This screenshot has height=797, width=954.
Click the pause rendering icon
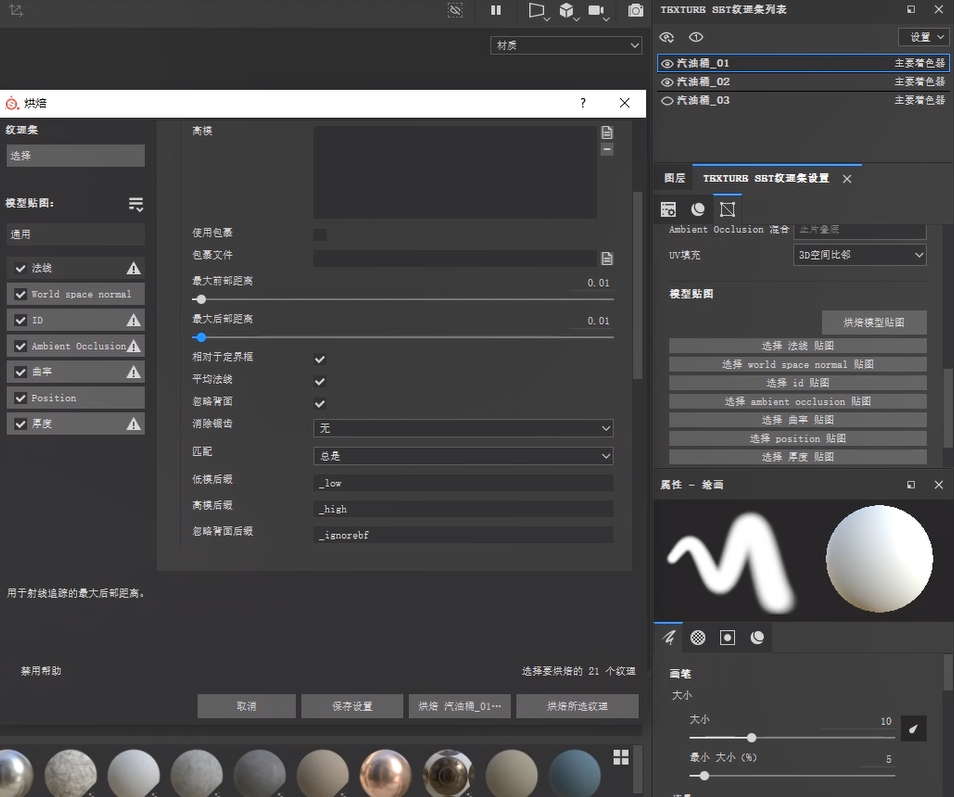[x=496, y=10]
